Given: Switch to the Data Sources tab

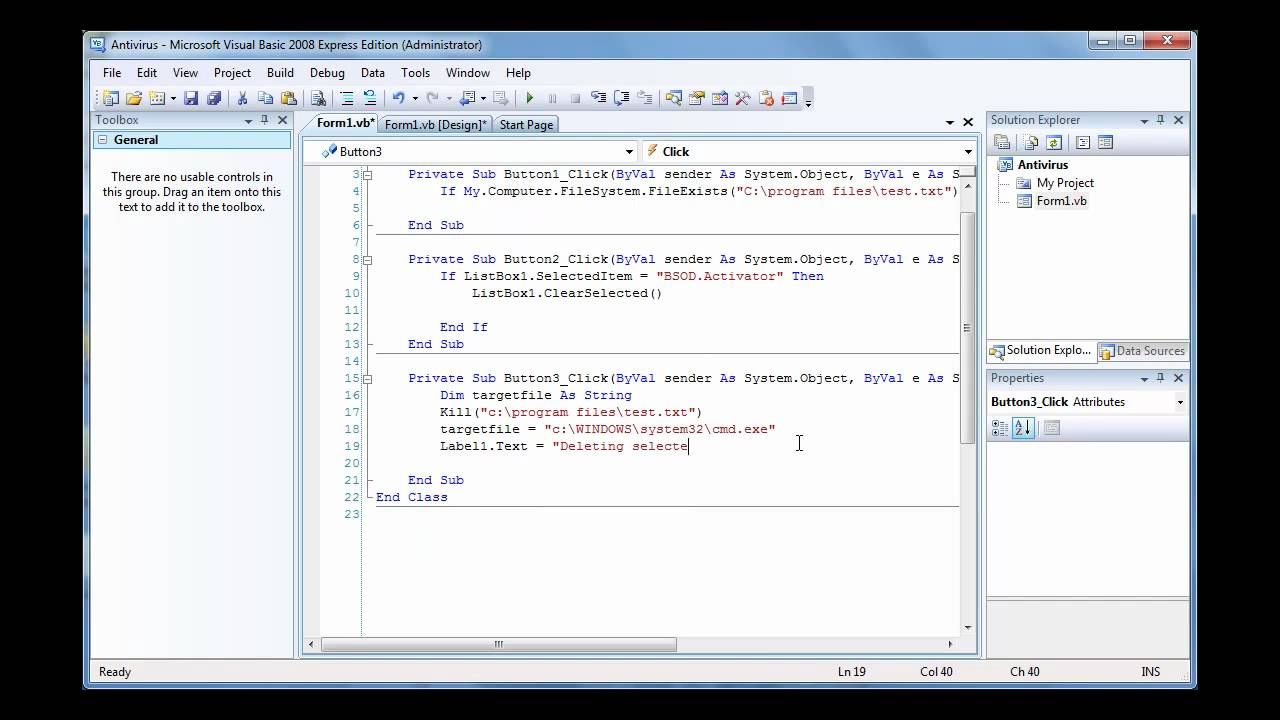Looking at the screenshot, I should 1142,351.
